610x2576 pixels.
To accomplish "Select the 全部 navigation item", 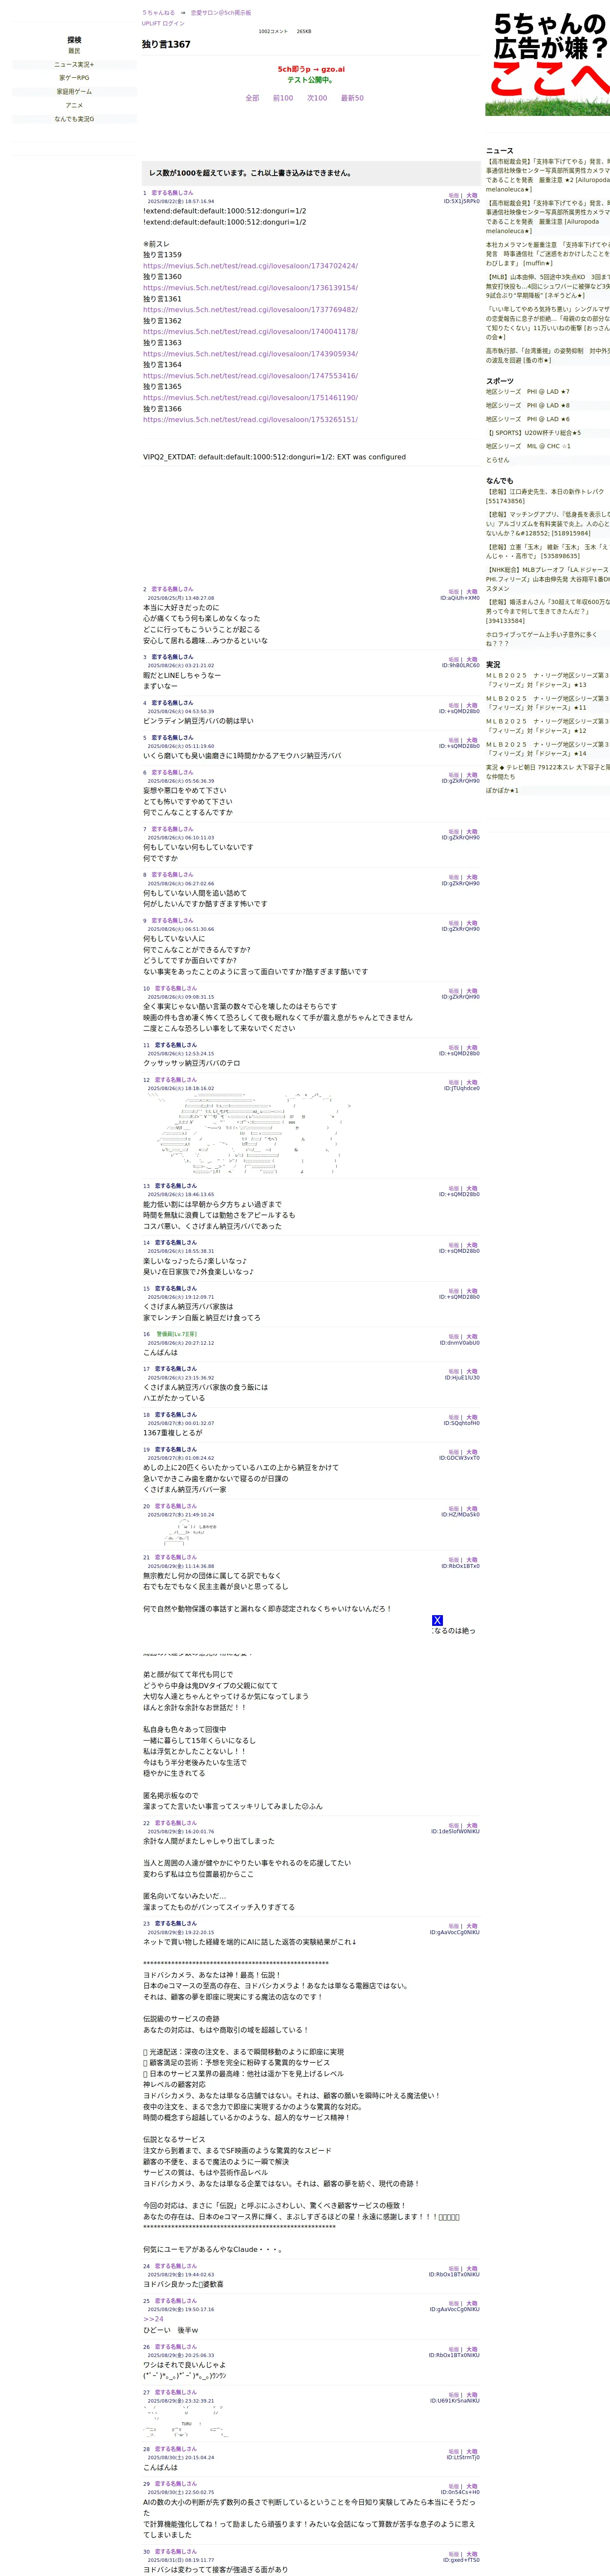I will 252,98.
